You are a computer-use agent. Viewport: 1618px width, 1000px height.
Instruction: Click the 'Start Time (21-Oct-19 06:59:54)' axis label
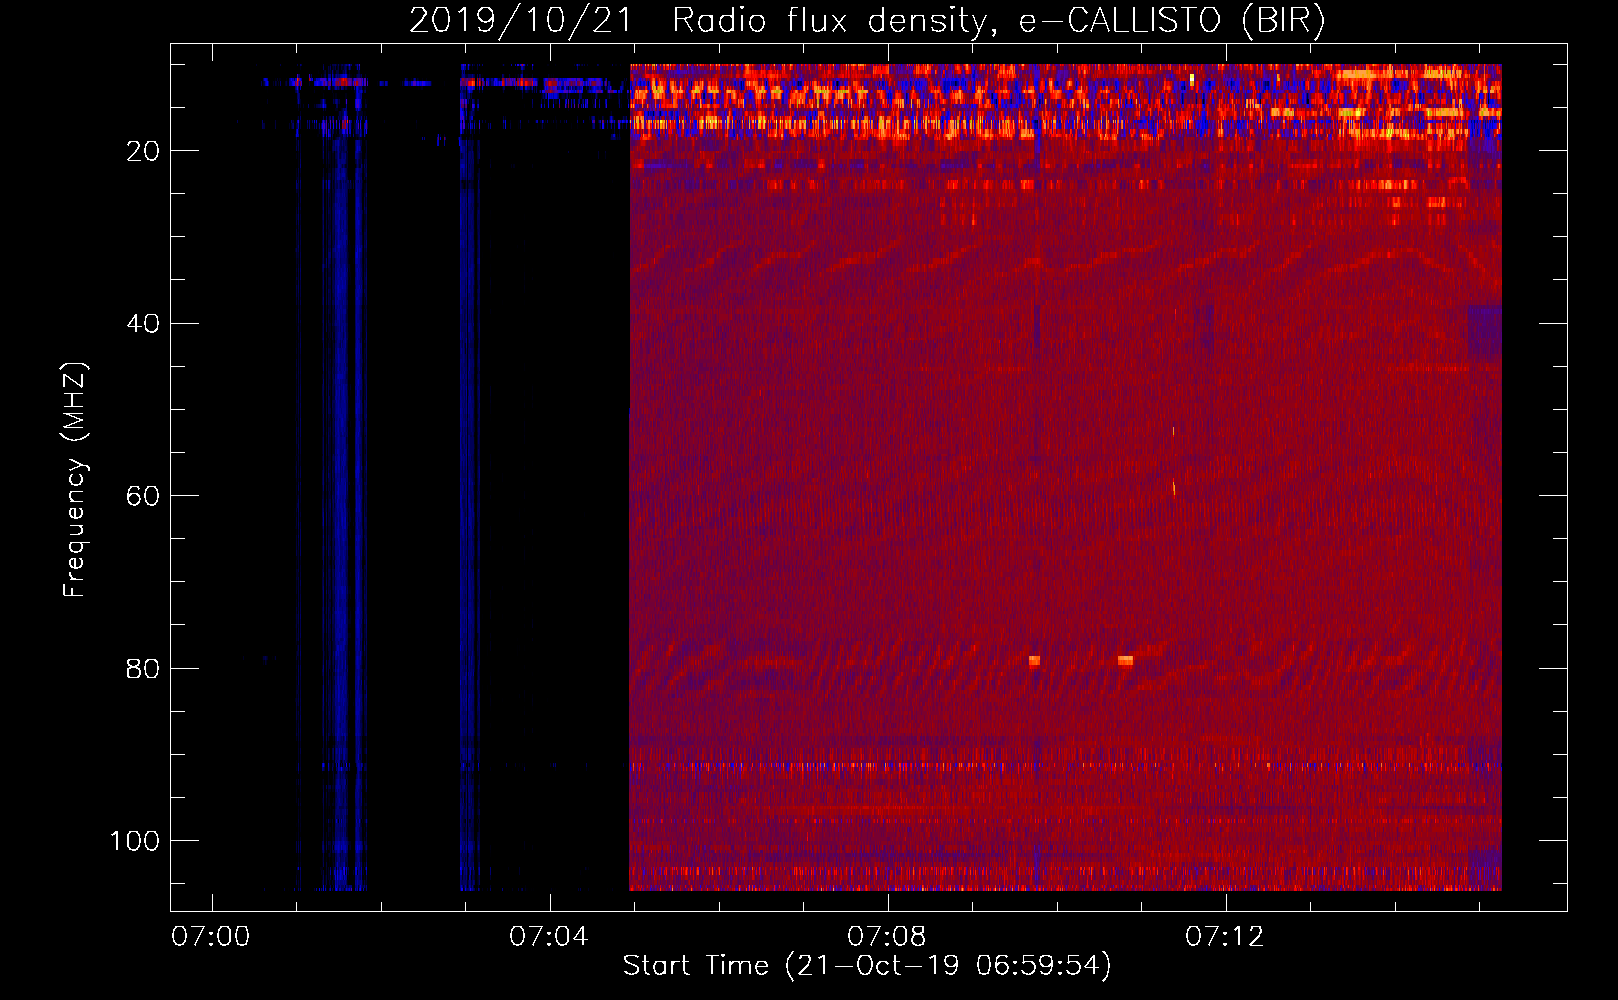(867, 966)
